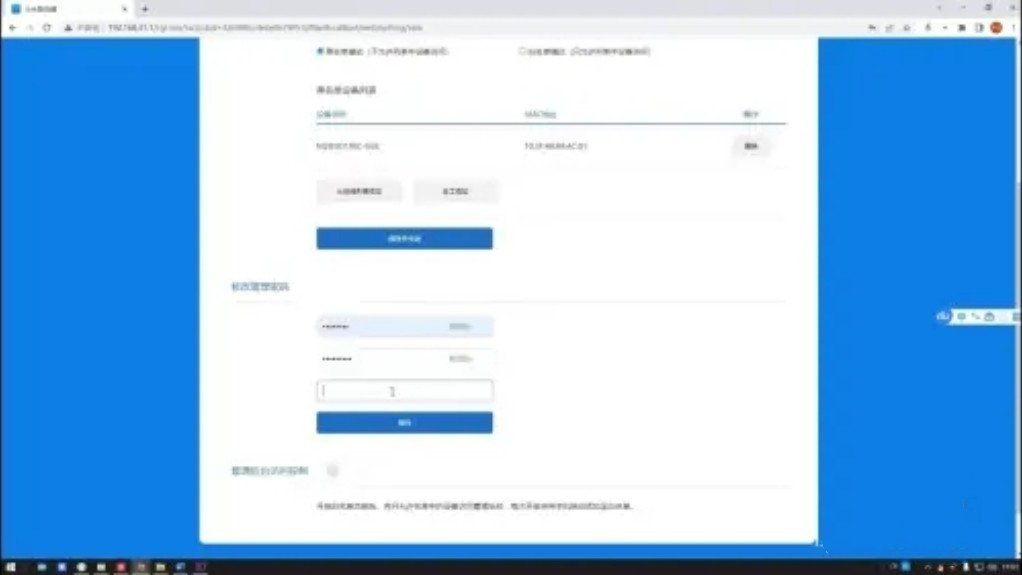Viewport: 1022px width, 575px height.
Task: Open File Explorer folder in taskbar
Action: (160, 567)
